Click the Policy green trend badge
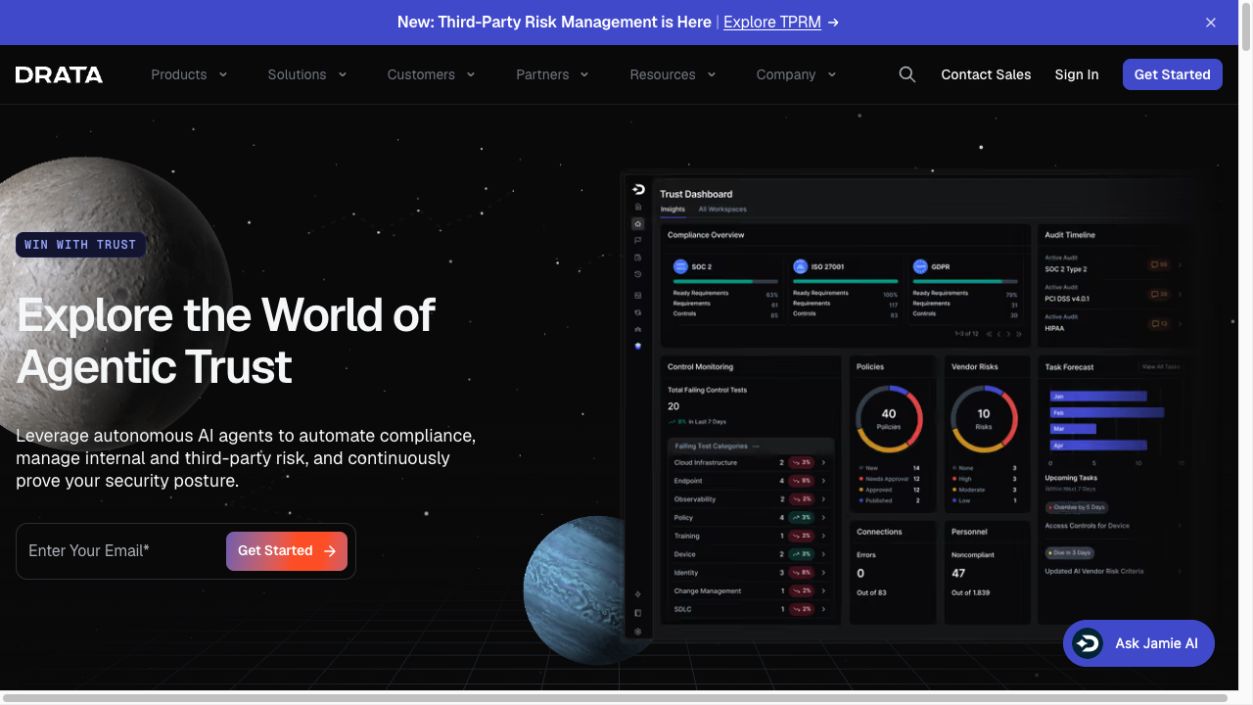This screenshot has height=705, width=1253. point(801,518)
